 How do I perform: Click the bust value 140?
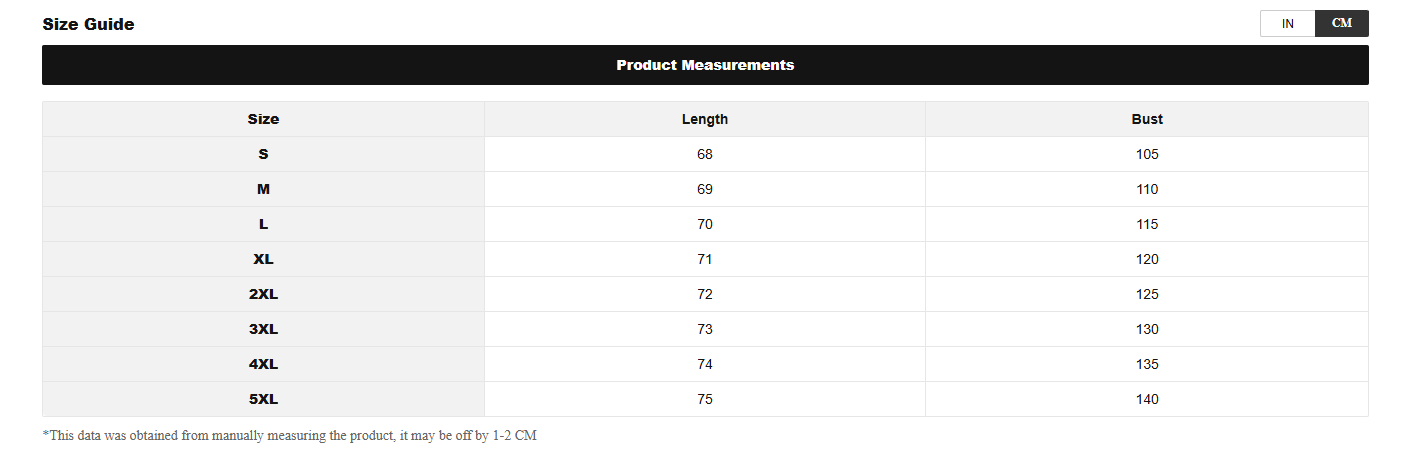[x=1147, y=399]
